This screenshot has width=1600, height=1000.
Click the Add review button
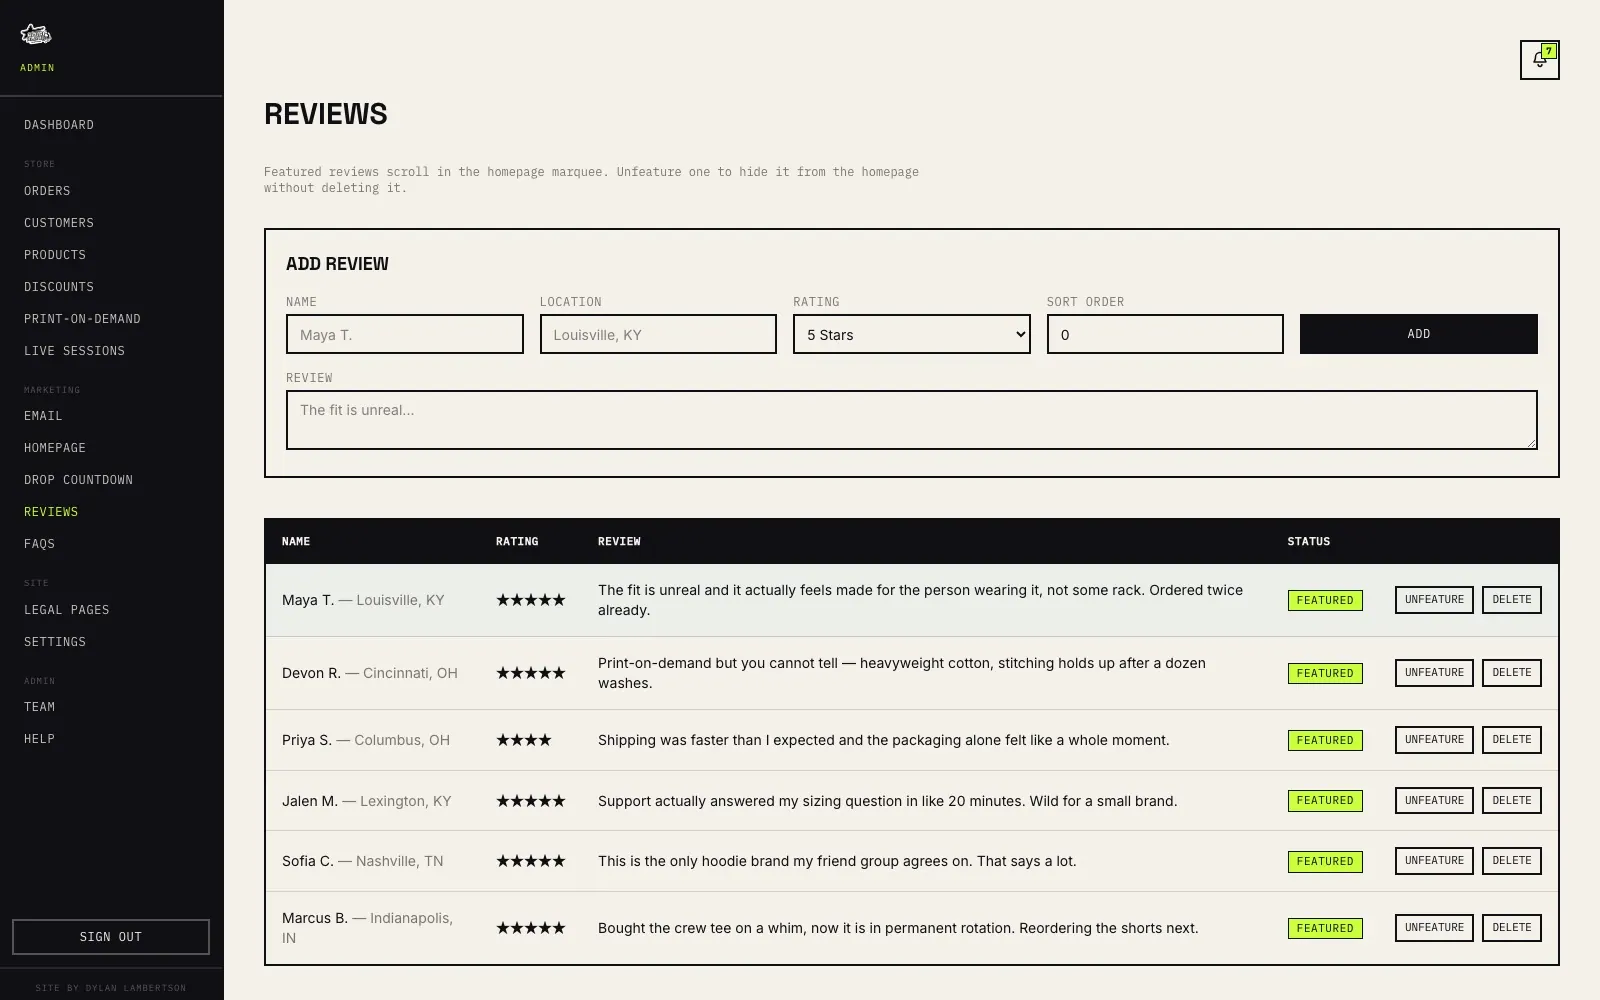(x=1418, y=334)
